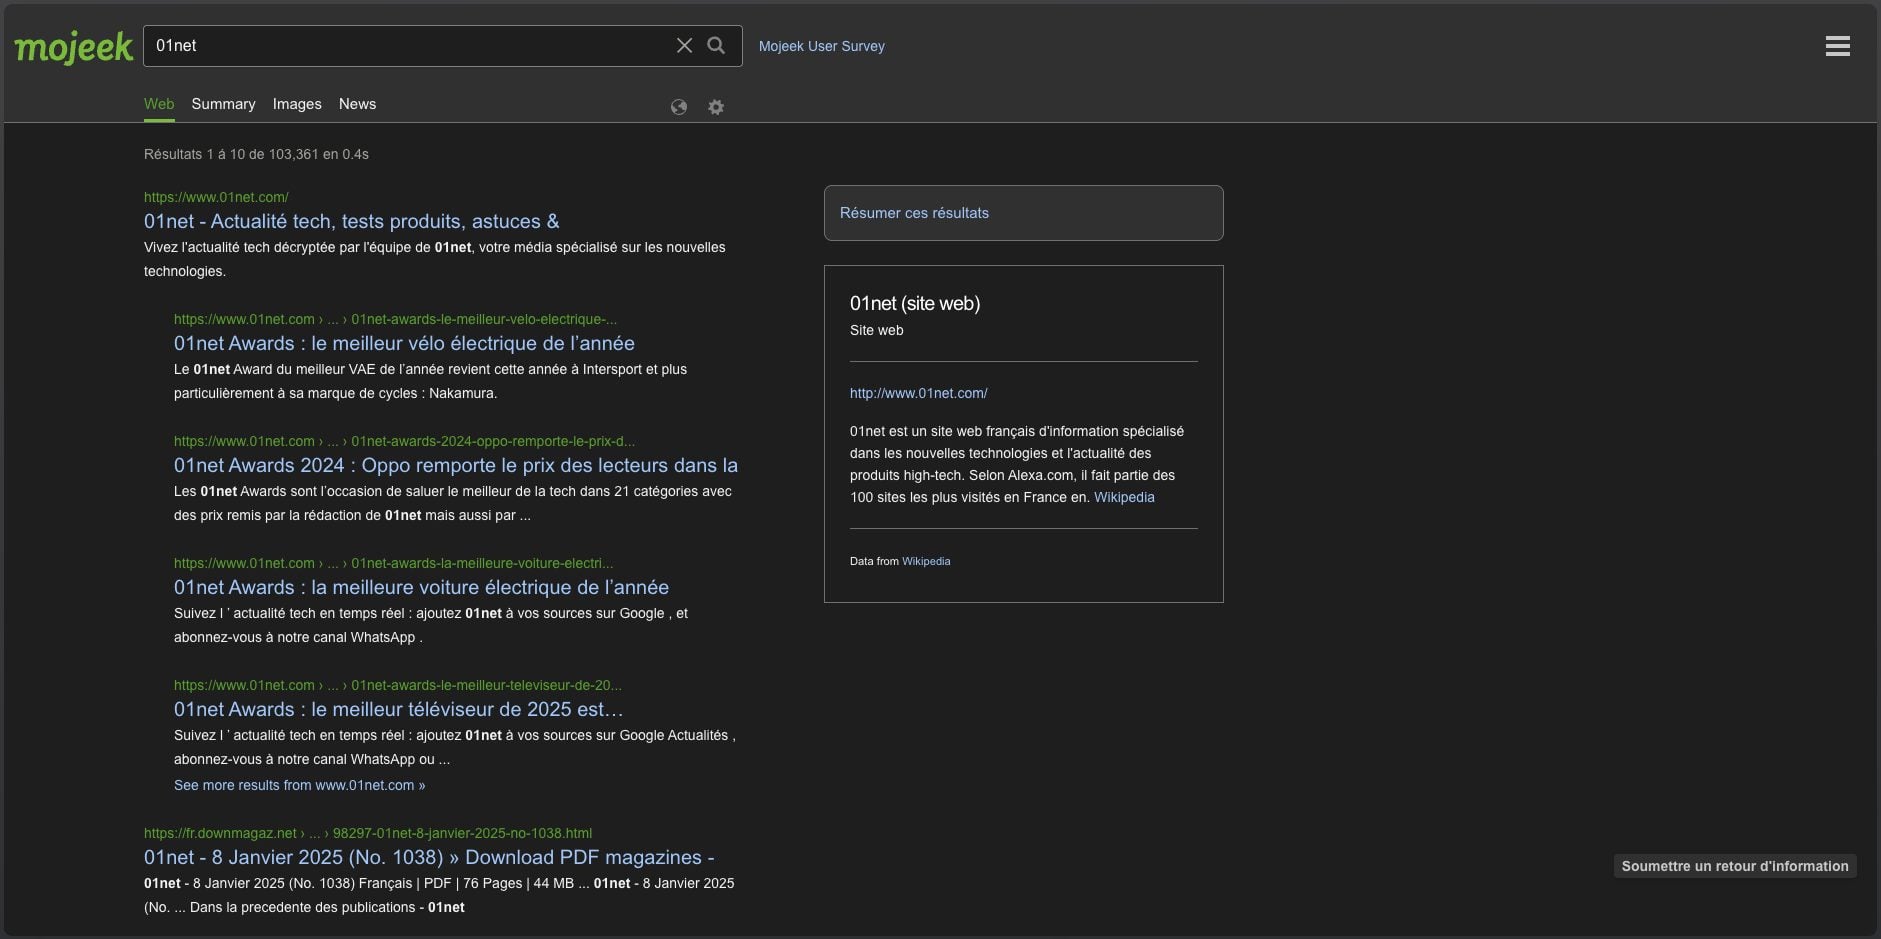Open the hamburger menu
Image resolution: width=1881 pixels, height=939 pixels.
click(1837, 46)
